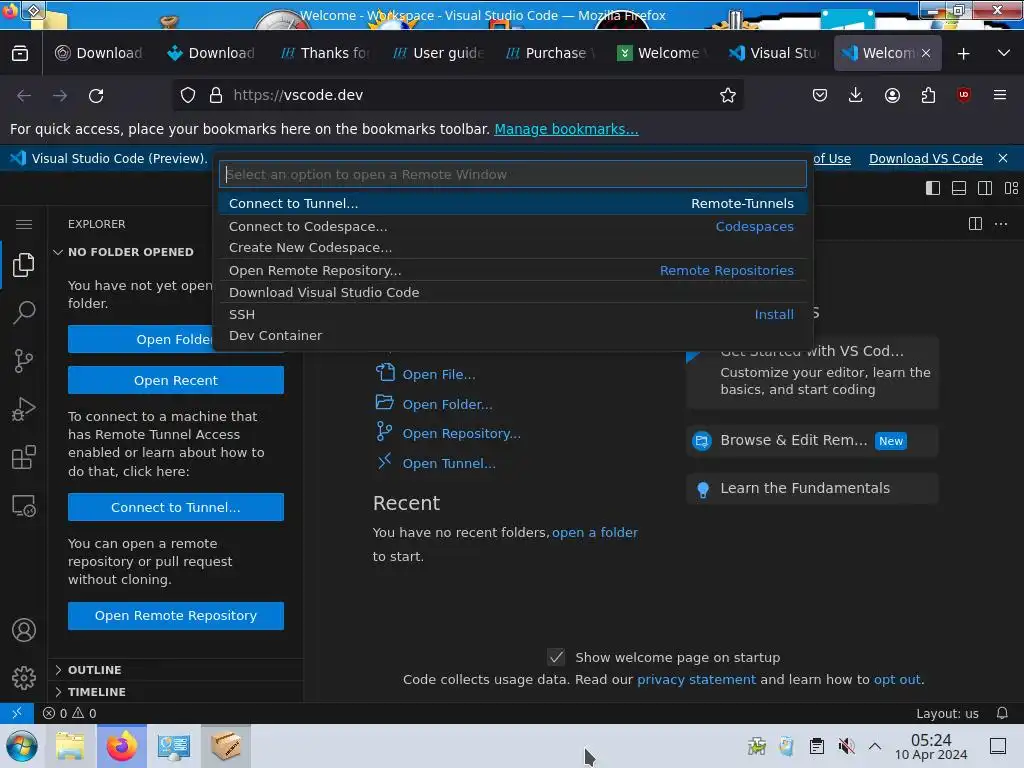
Task: Click Manage bookmarks... link
Action: (566, 129)
